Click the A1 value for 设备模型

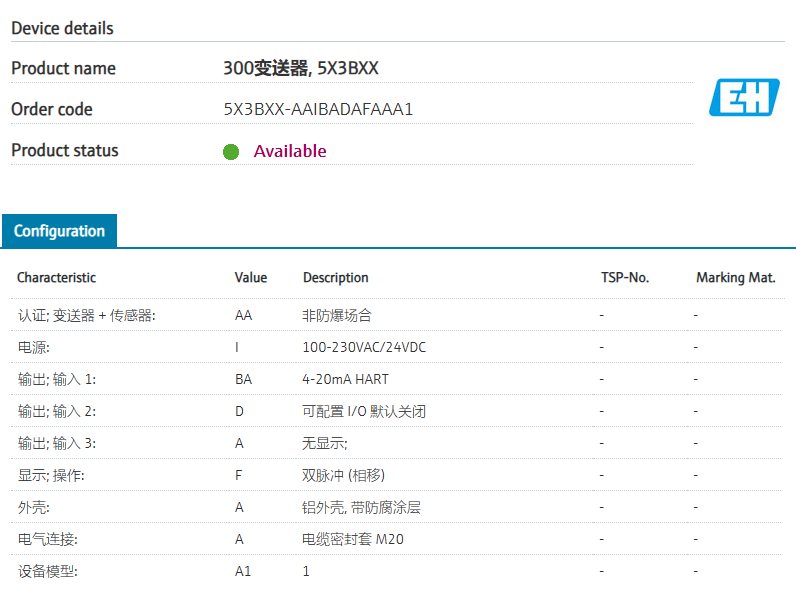point(242,571)
